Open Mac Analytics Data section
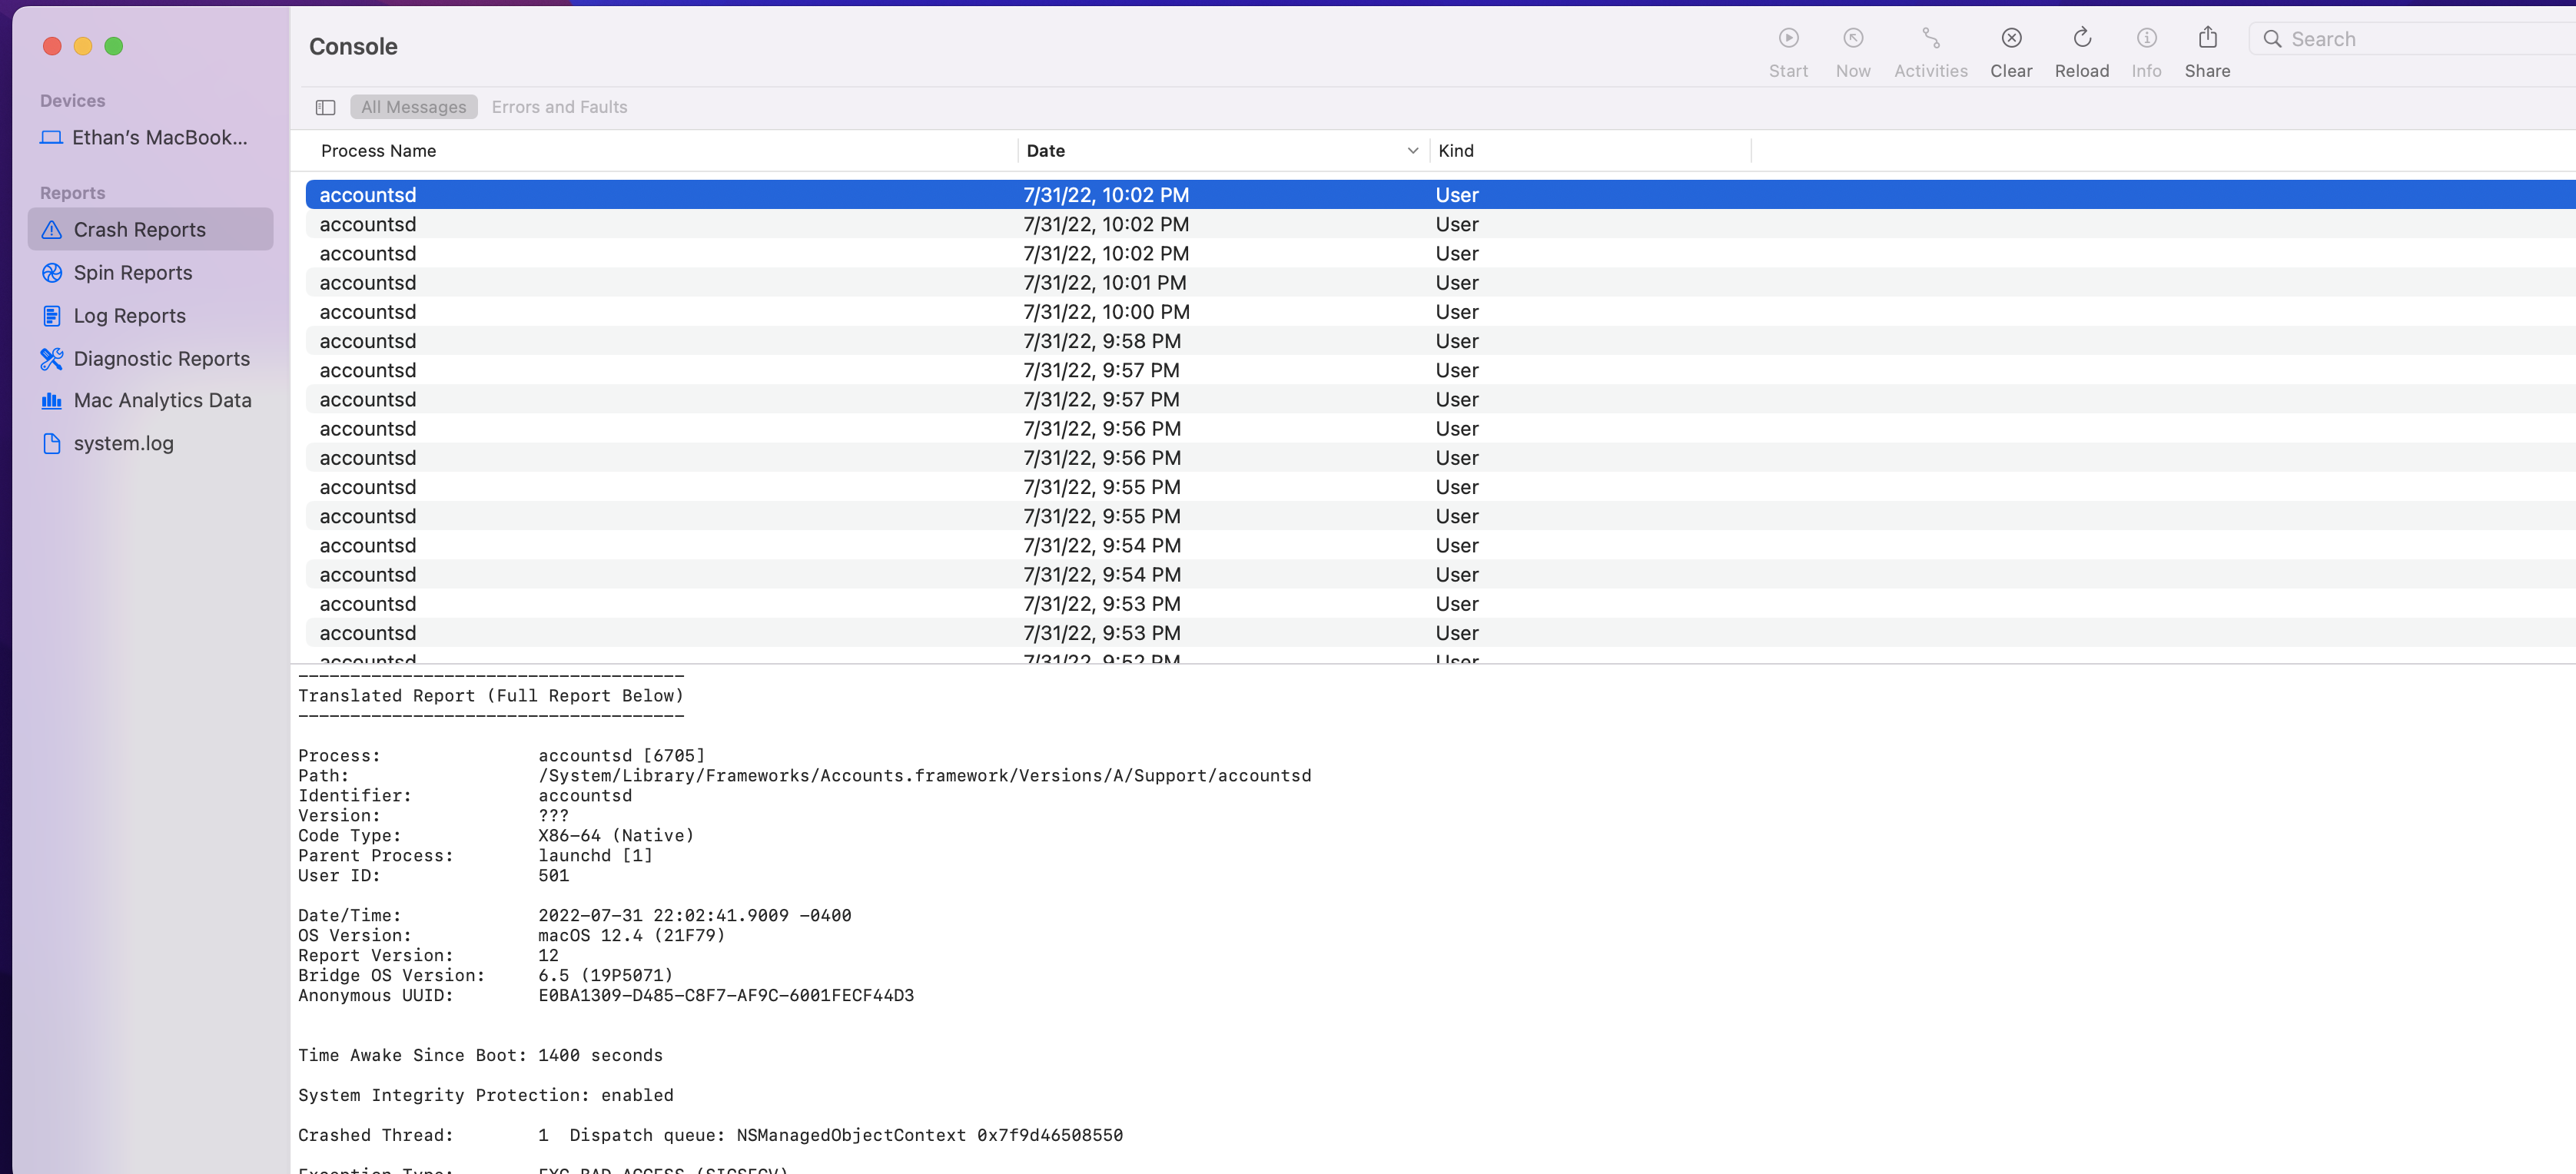The height and width of the screenshot is (1174, 2576). (162, 401)
